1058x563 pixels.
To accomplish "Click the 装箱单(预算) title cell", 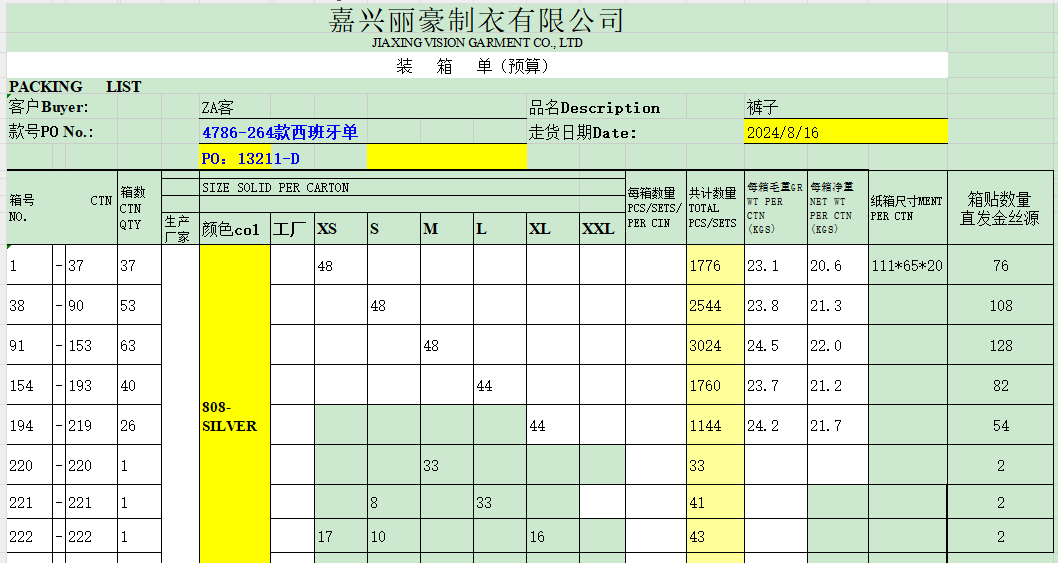I will (x=473, y=66).
